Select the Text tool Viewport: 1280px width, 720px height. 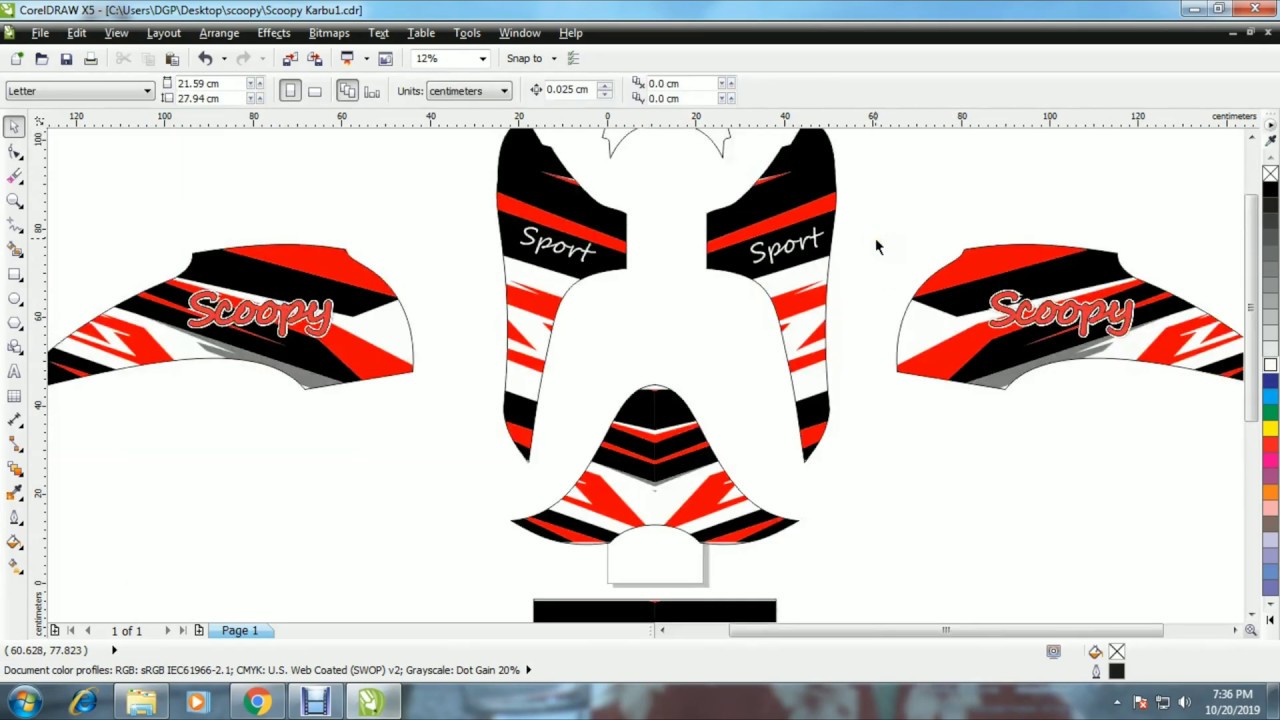click(14, 372)
